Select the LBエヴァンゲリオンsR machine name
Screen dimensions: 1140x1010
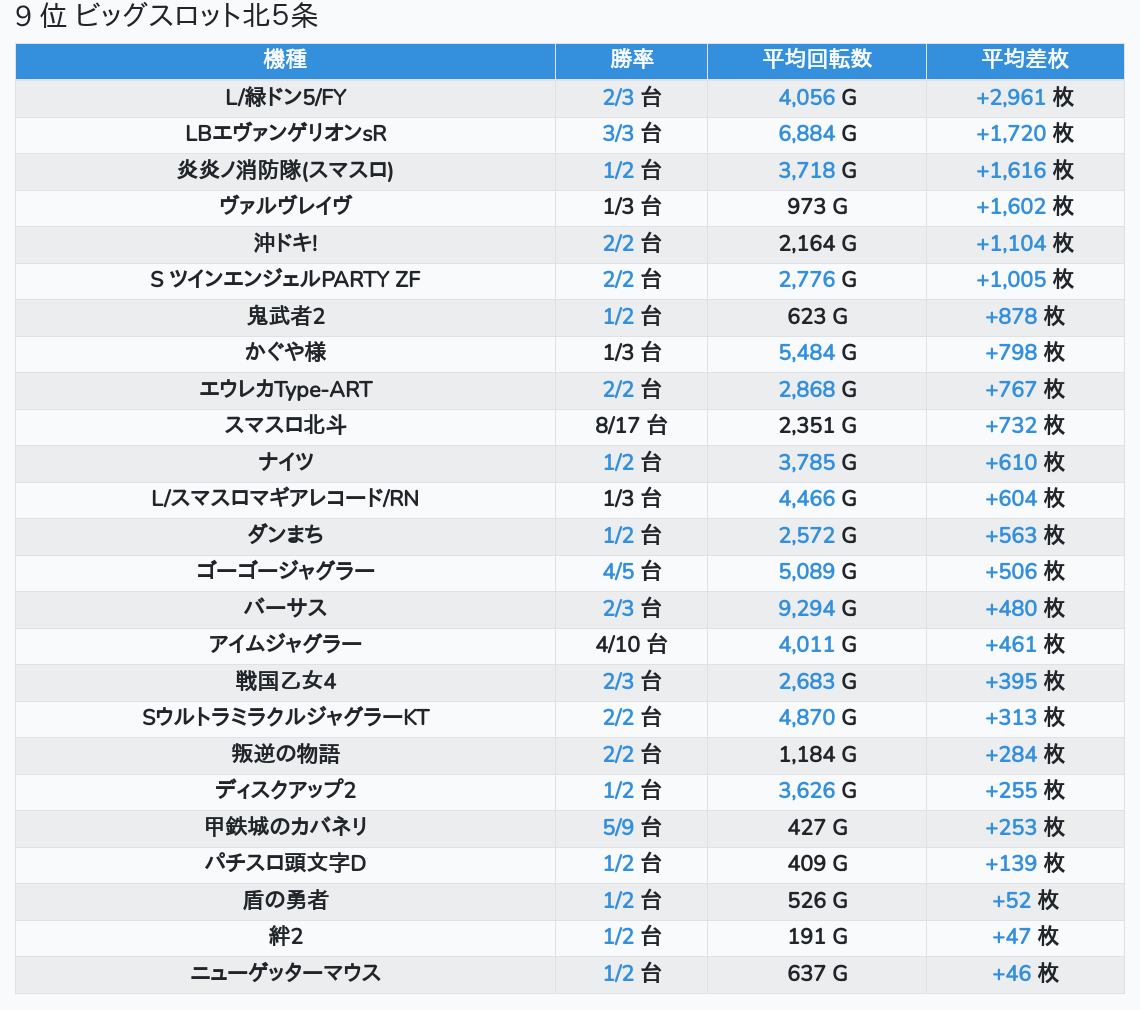point(285,134)
